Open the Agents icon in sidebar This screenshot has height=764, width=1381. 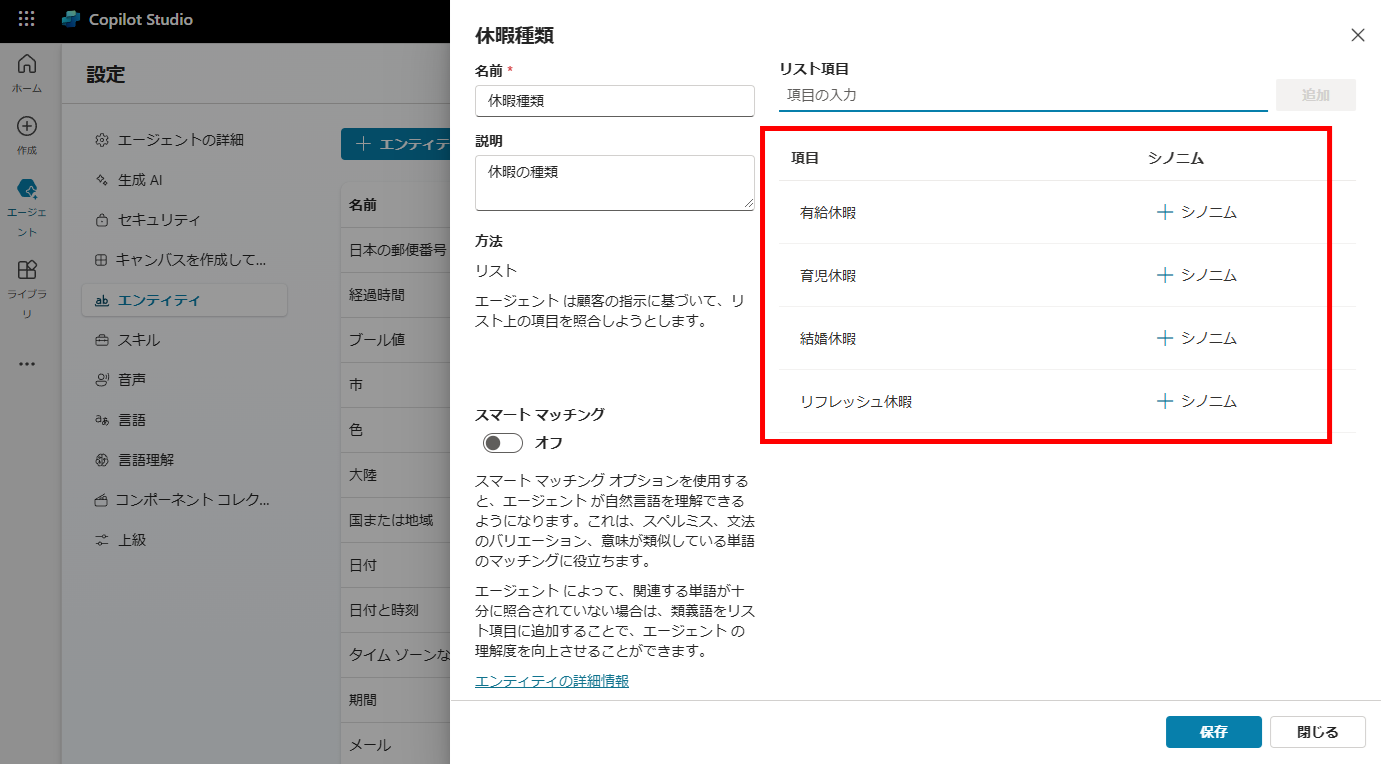tap(27, 189)
